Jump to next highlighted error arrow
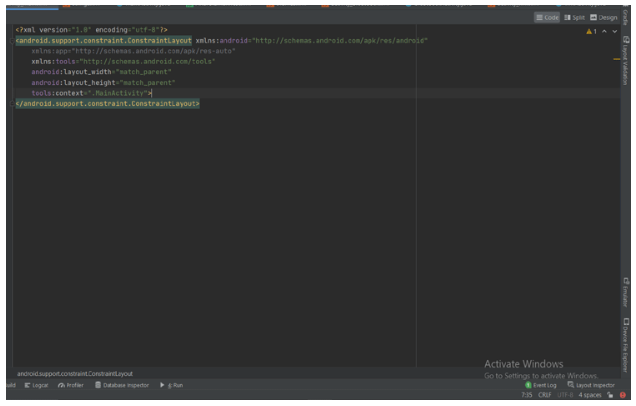The width and height of the screenshot is (636, 406). pyautogui.click(x=614, y=31)
